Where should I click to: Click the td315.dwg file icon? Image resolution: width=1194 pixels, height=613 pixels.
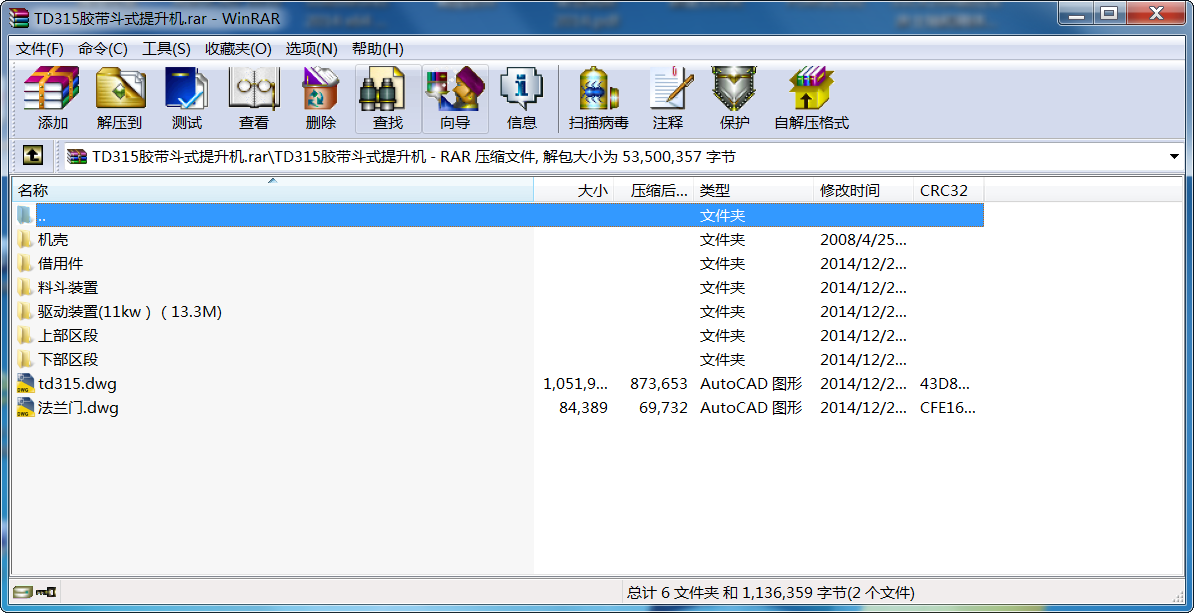click(x=25, y=383)
